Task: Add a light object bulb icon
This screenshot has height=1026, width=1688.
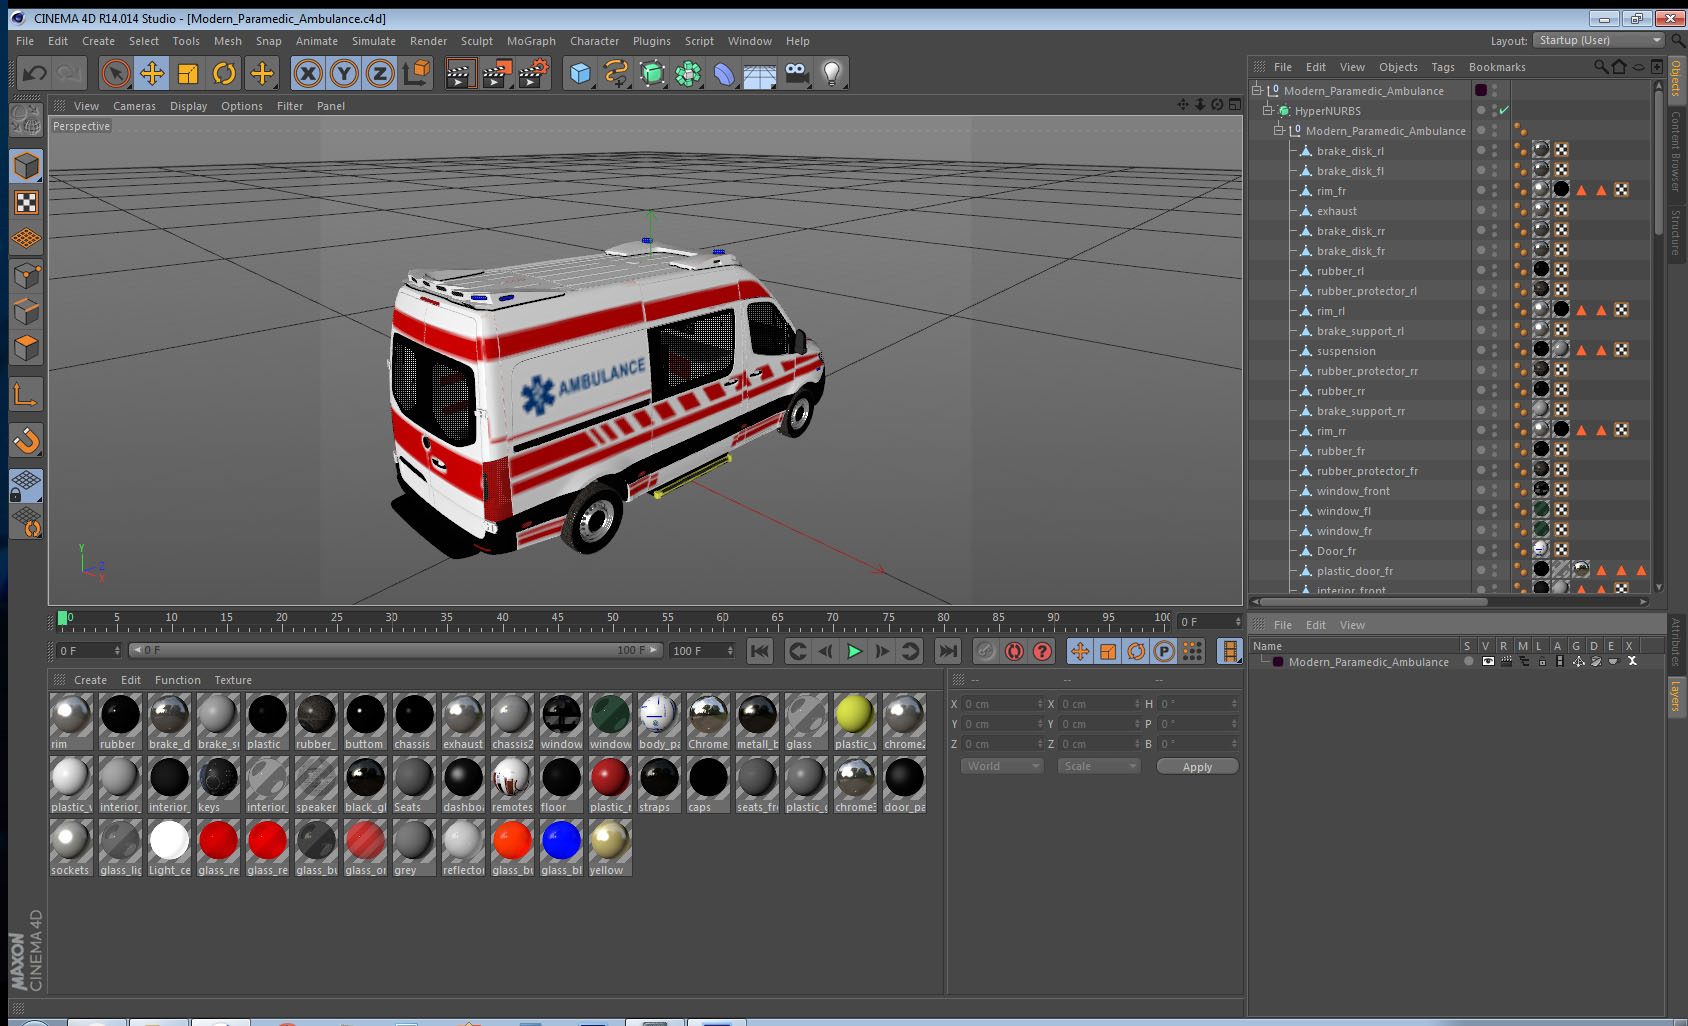Action: tap(832, 73)
